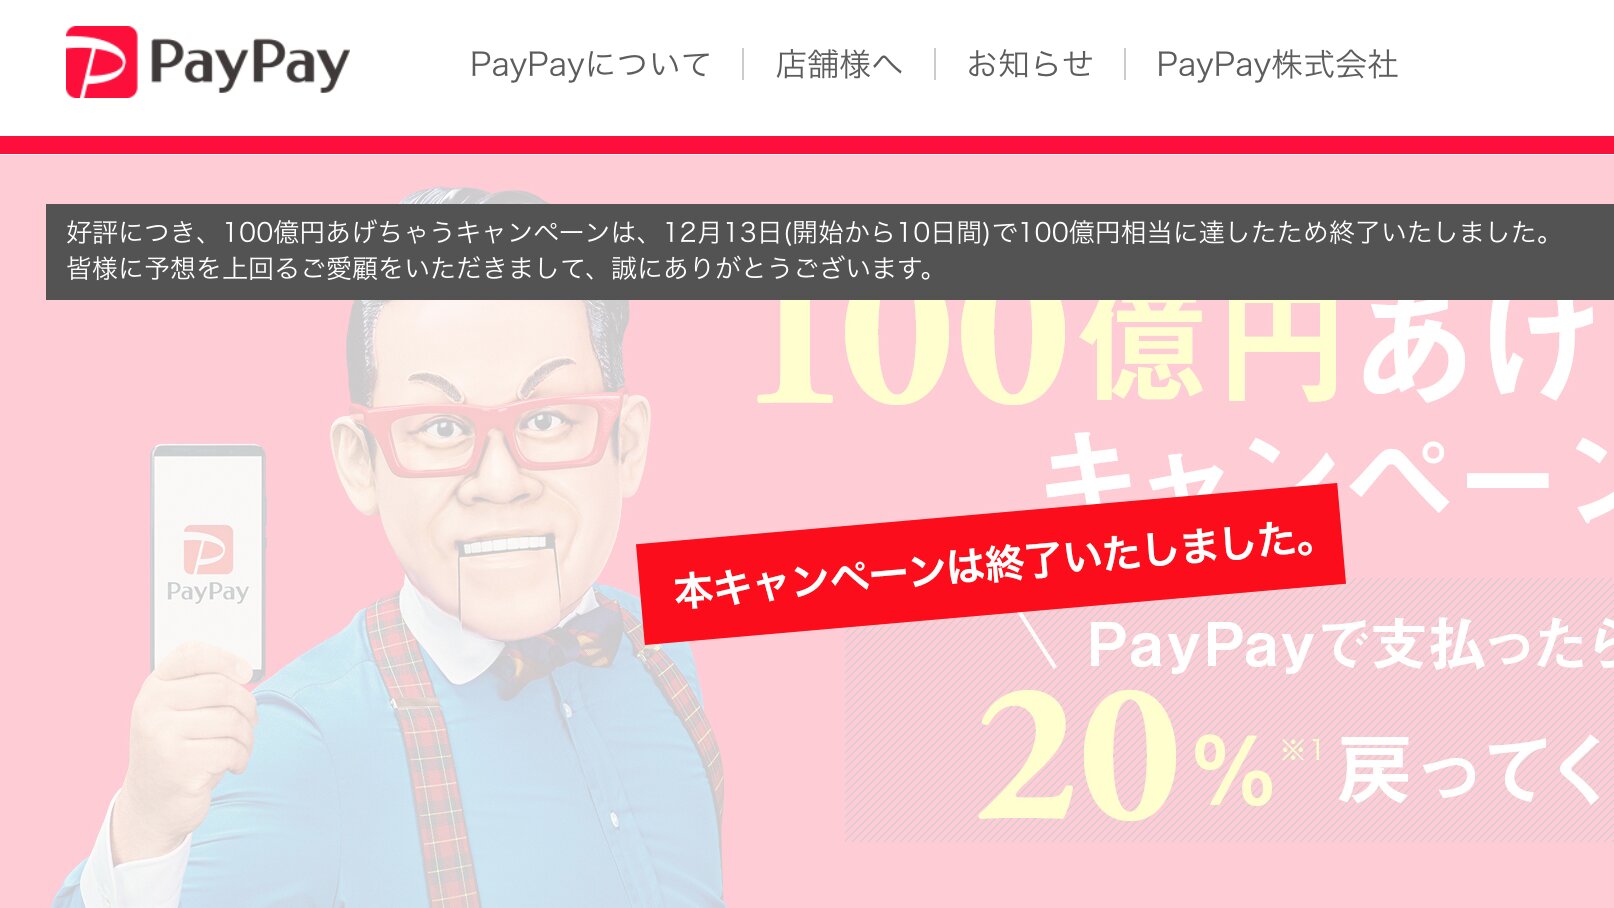Click the red 本キャンペーンは終了いたしました label
Viewport: 1614px width, 908px height.
992,565
